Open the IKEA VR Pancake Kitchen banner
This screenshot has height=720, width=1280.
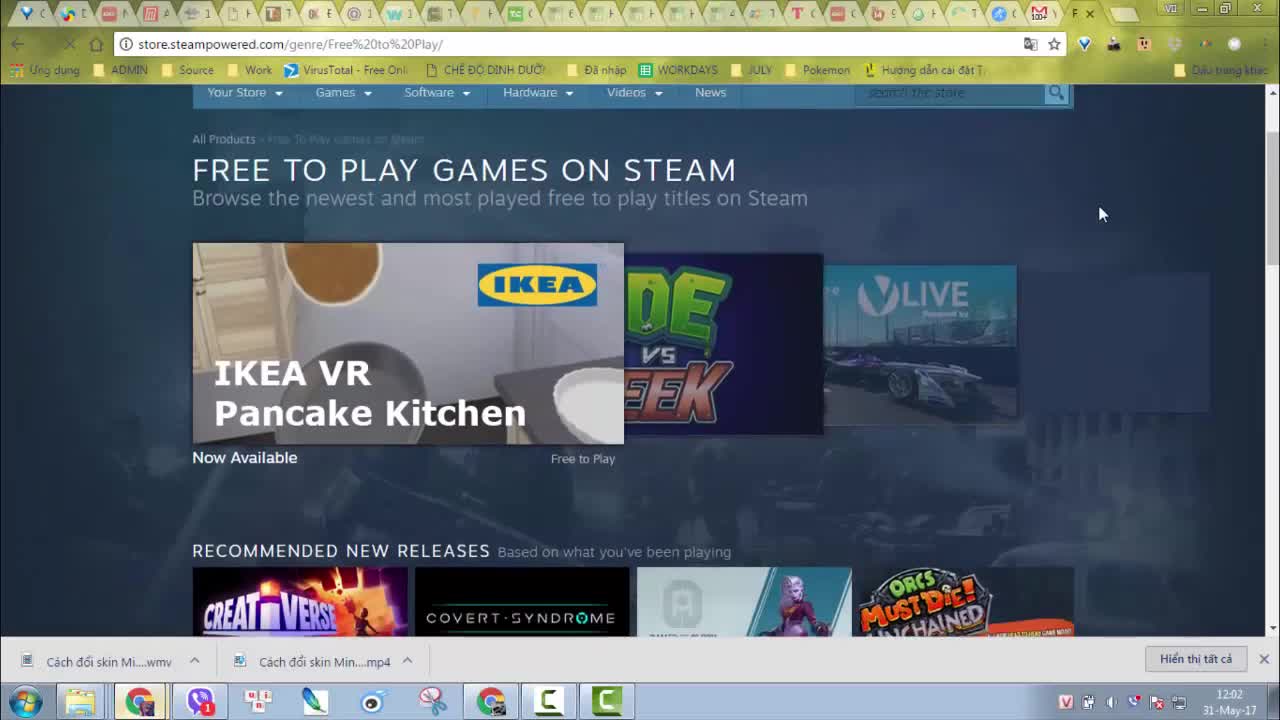coord(408,343)
